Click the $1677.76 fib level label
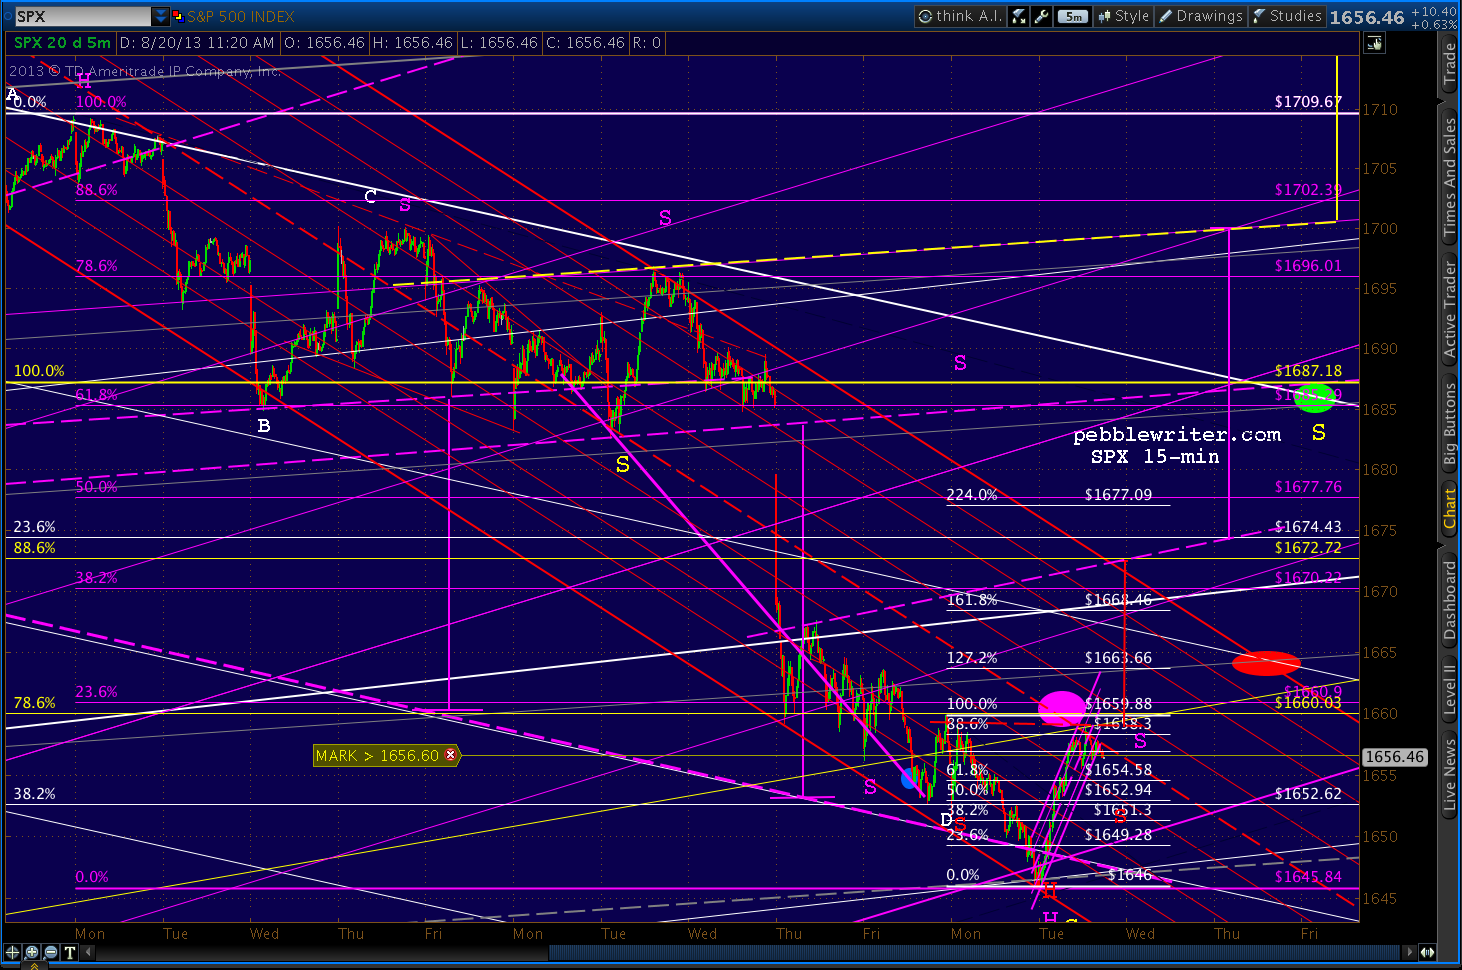This screenshot has height=970, width=1462. [x=1308, y=486]
